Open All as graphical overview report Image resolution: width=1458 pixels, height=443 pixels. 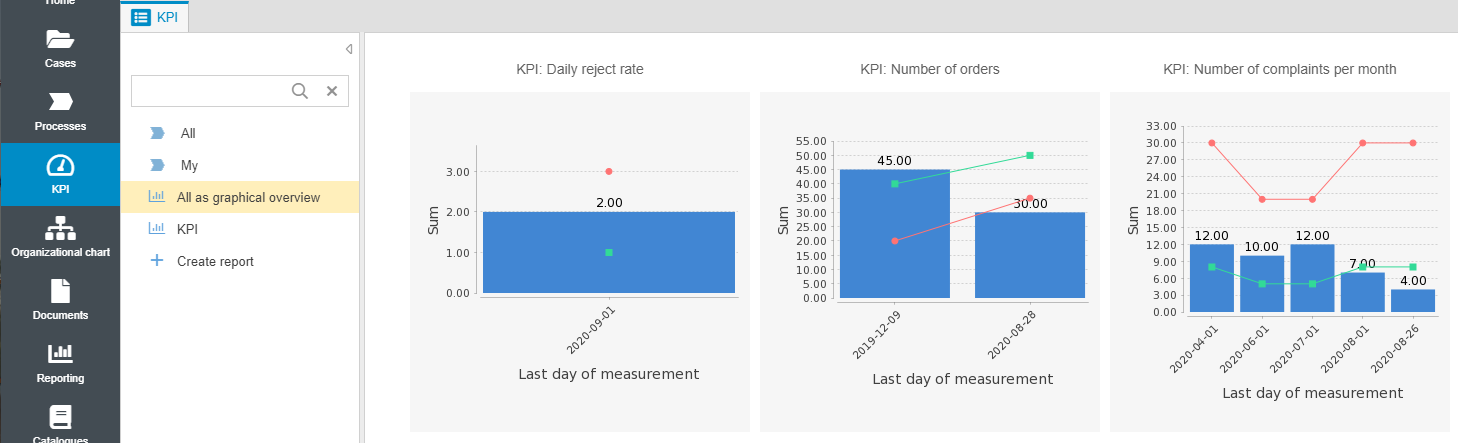click(248, 197)
